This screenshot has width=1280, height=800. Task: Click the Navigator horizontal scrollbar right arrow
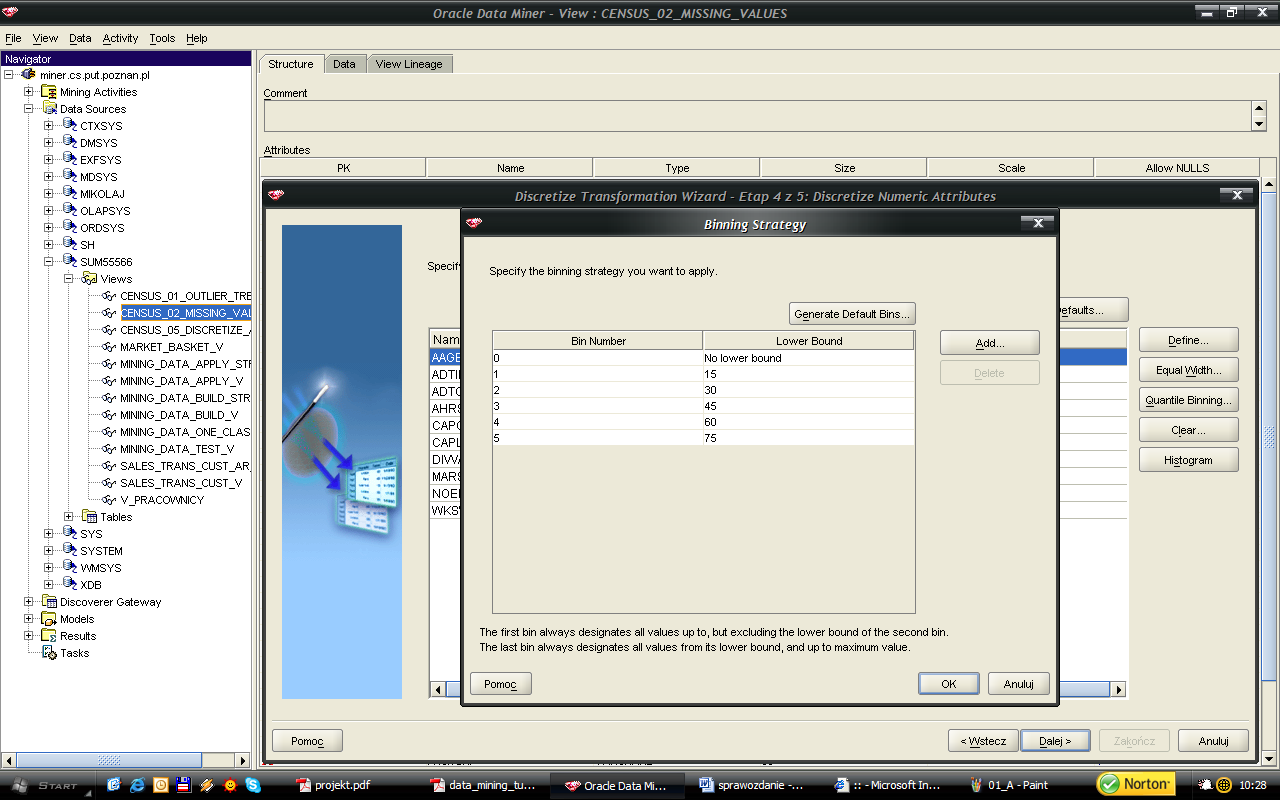(x=241, y=760)
